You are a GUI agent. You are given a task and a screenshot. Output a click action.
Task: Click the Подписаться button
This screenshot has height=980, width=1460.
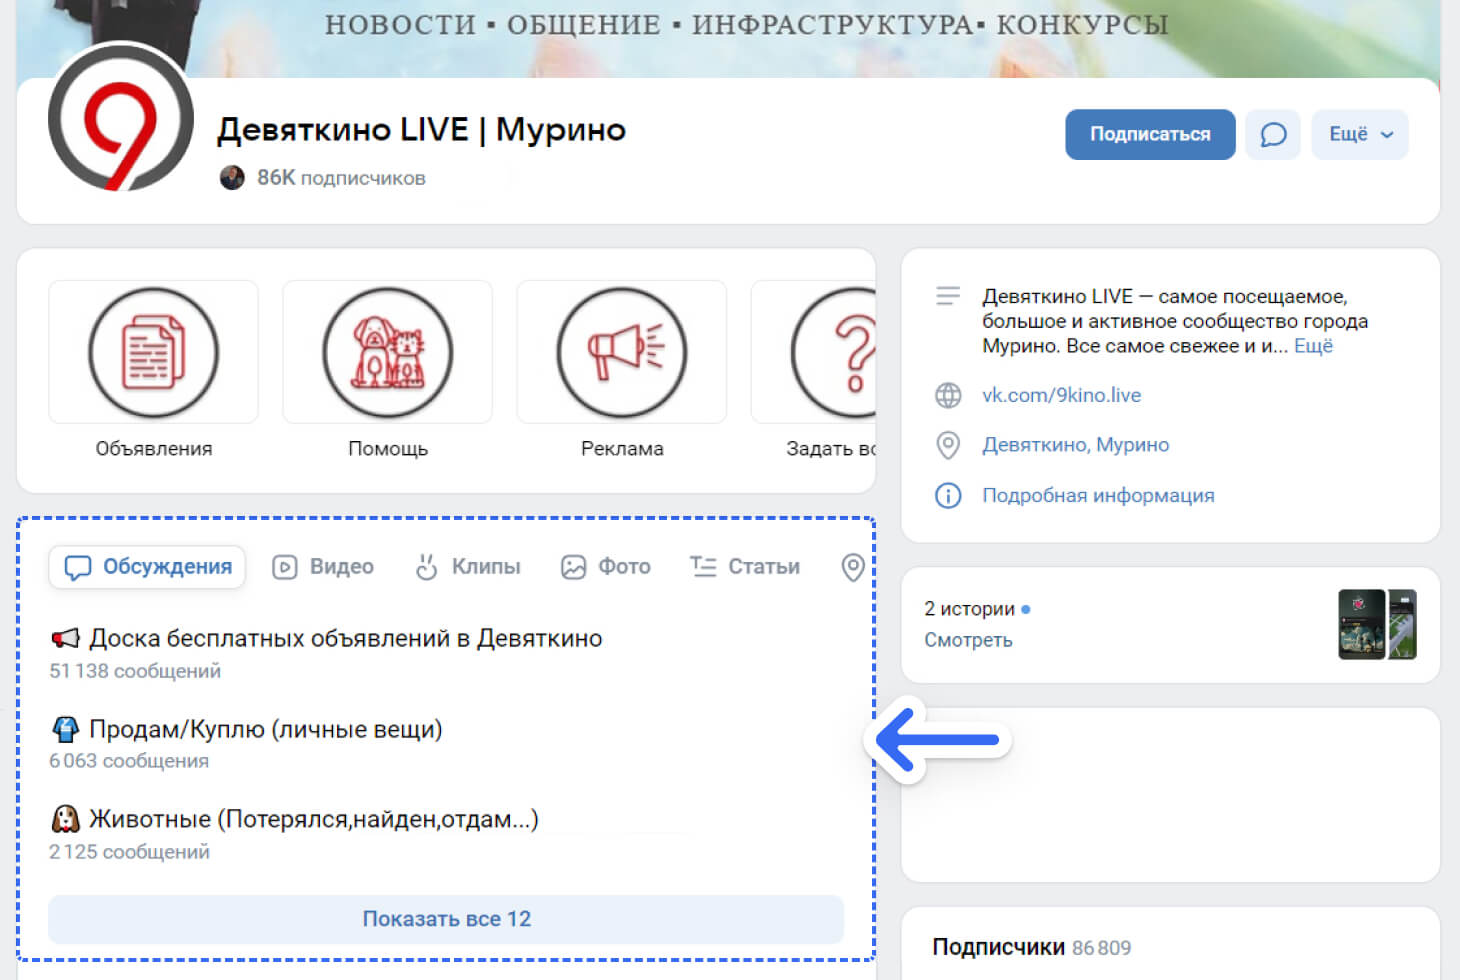tap(1150, 134)
